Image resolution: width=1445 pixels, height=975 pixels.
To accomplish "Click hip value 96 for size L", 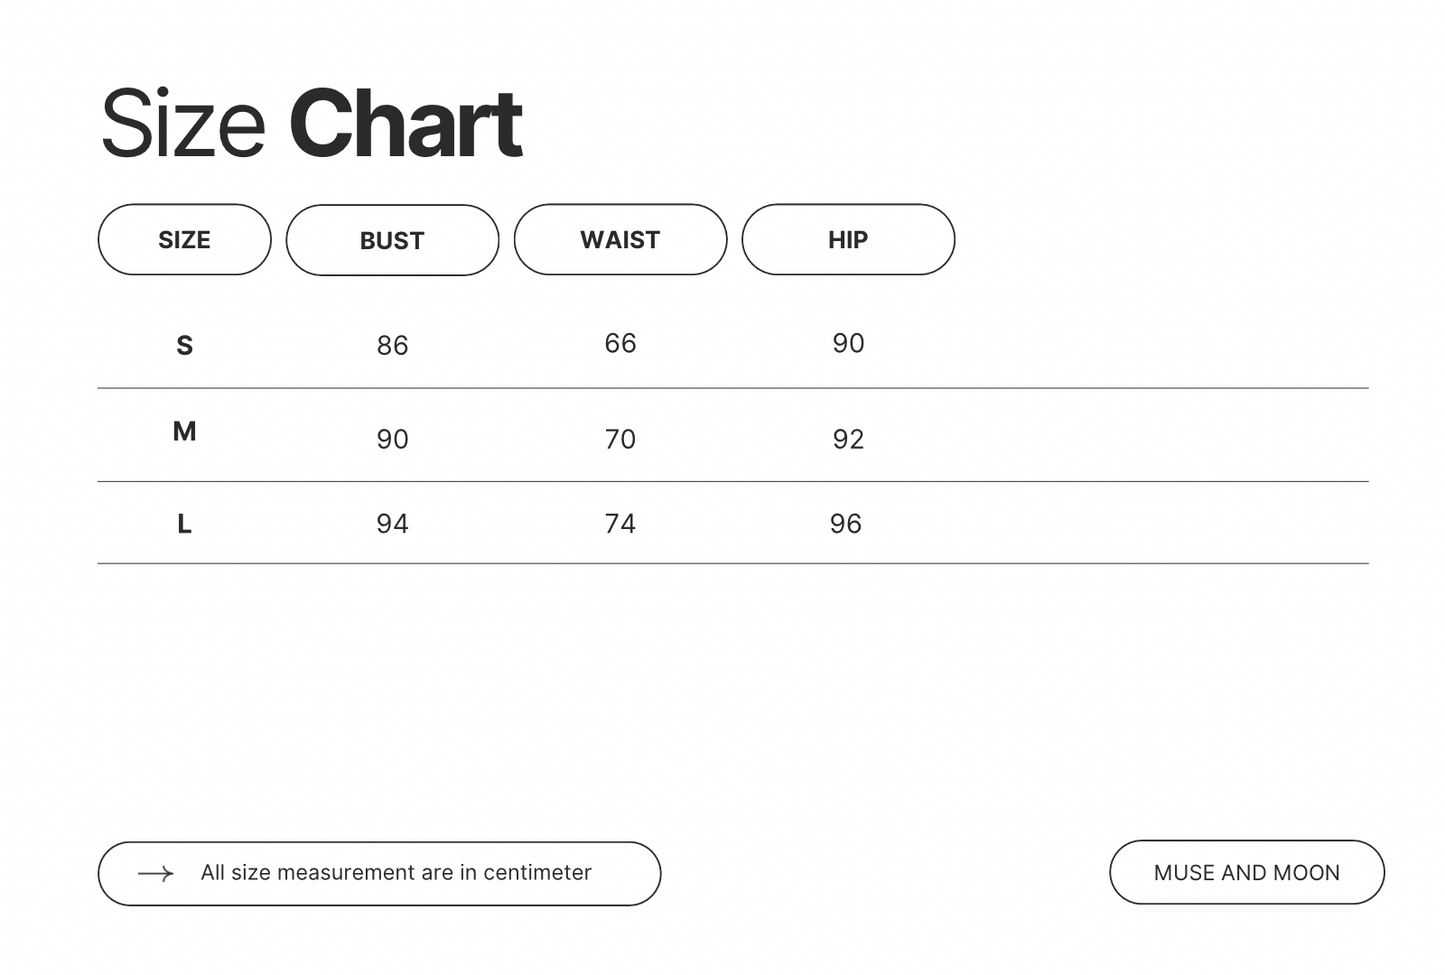I will click(x=845, y=524).
